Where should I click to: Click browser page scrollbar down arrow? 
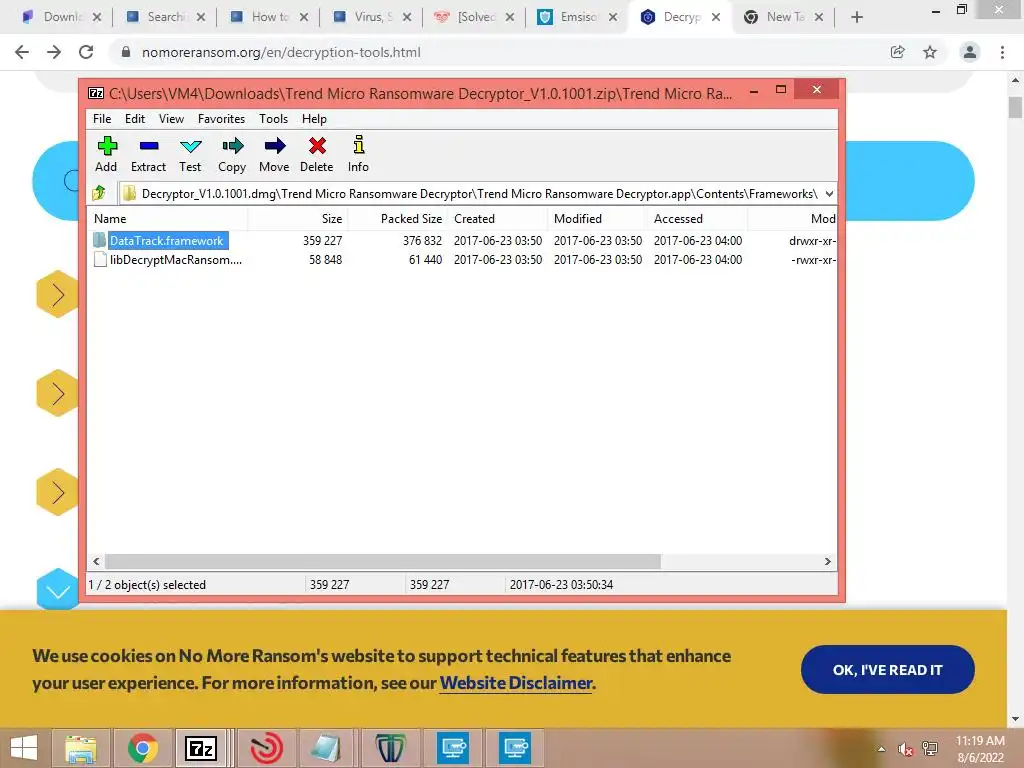1015,719
